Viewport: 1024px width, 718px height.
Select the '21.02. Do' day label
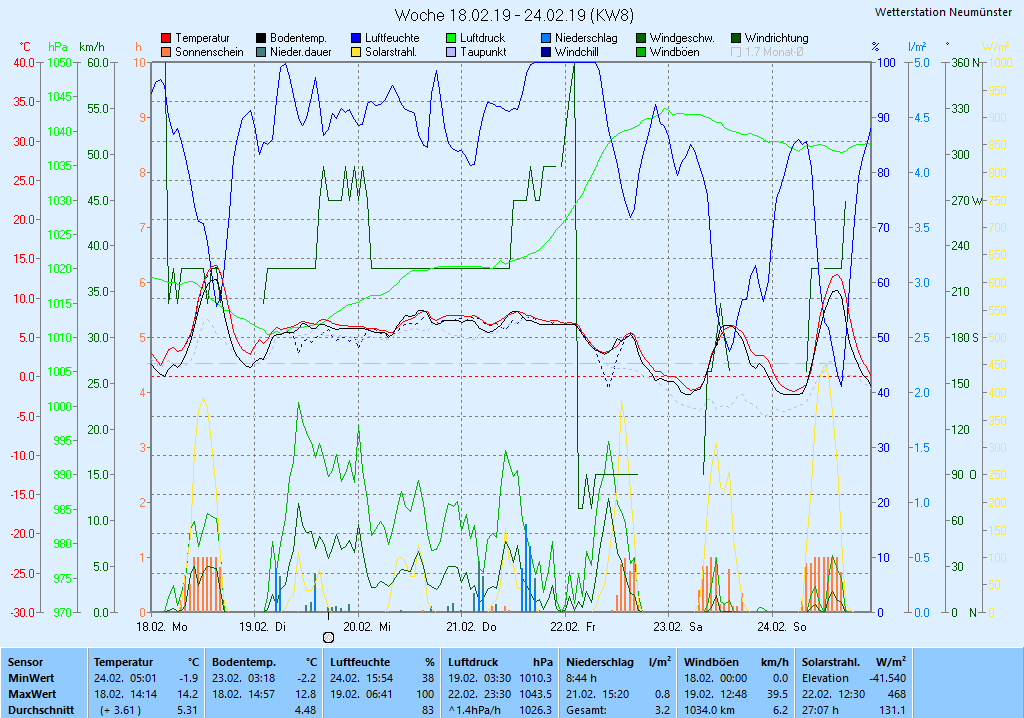click(x=471, y=627)
